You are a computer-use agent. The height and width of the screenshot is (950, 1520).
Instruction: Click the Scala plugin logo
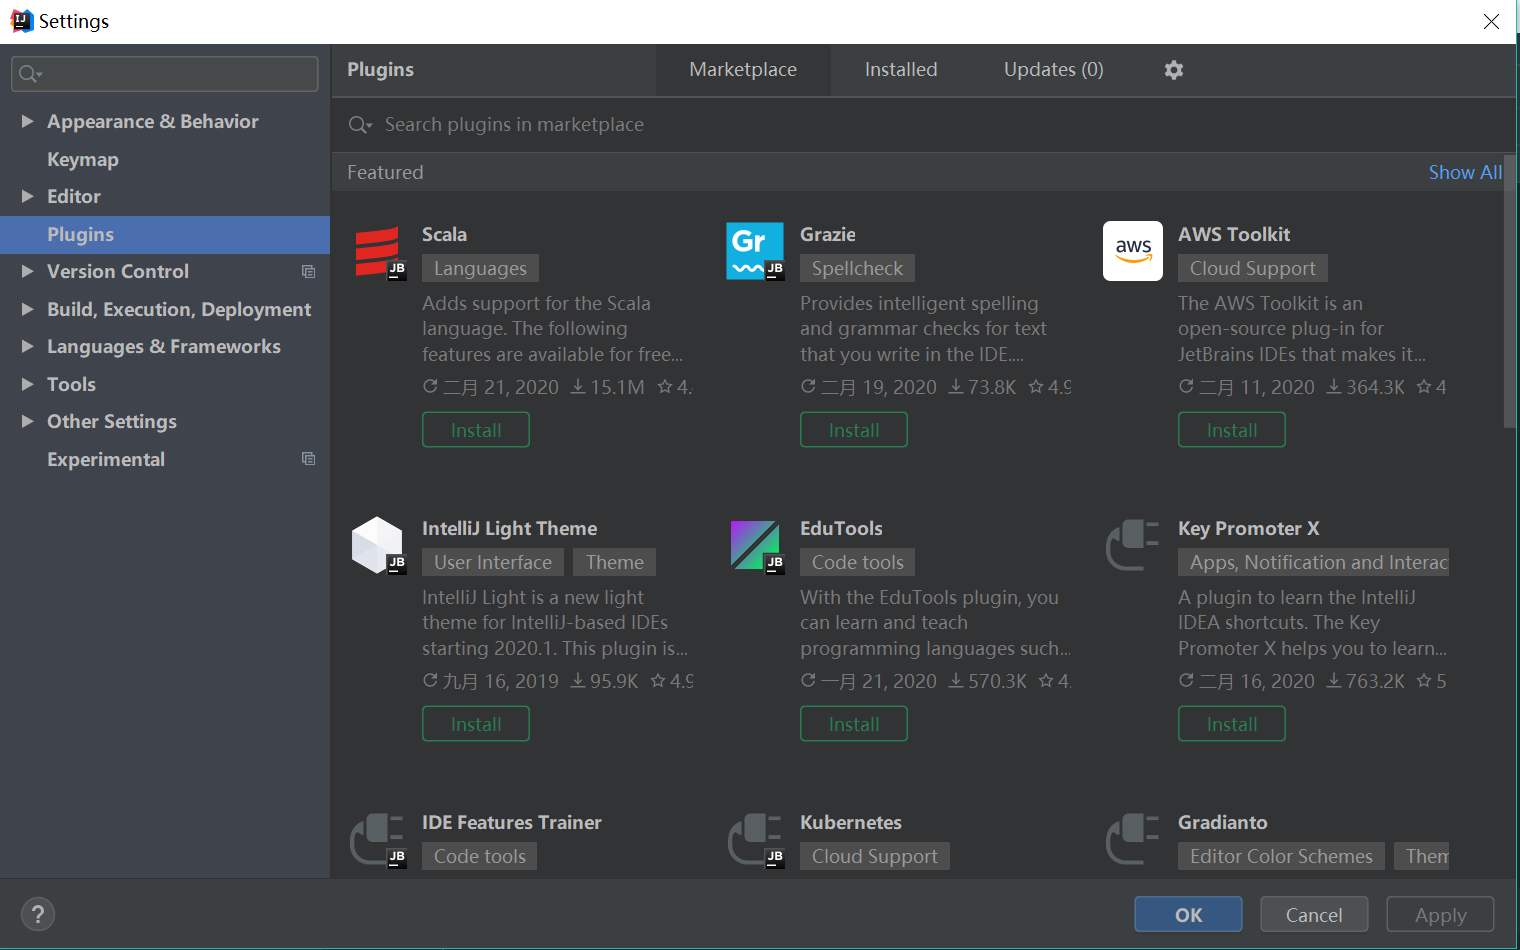378,251
